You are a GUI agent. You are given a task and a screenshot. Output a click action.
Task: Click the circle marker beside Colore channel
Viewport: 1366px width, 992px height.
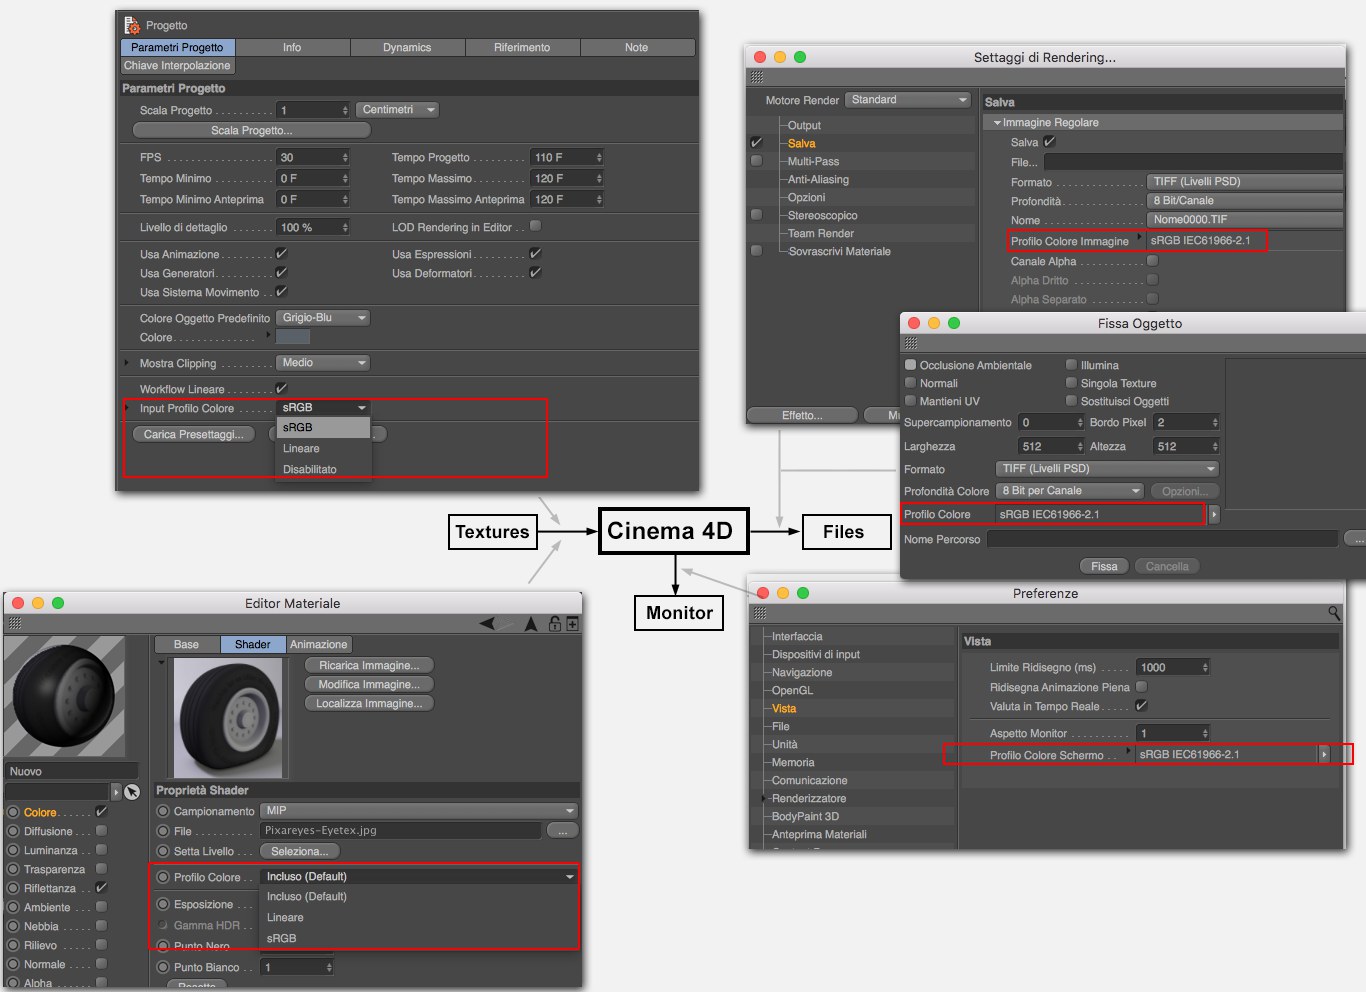pyautogui.click(x=13, y=812)
